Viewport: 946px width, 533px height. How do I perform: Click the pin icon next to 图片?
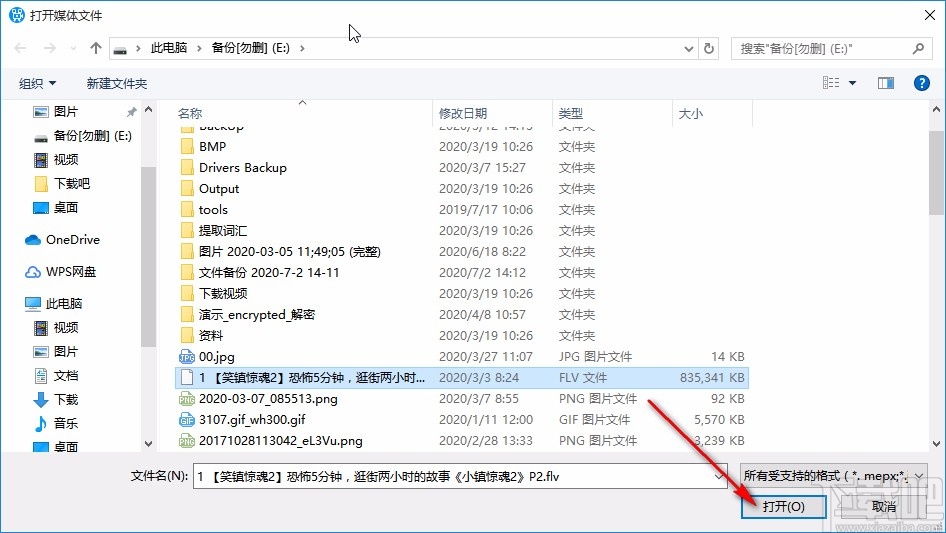click(131, 112)
